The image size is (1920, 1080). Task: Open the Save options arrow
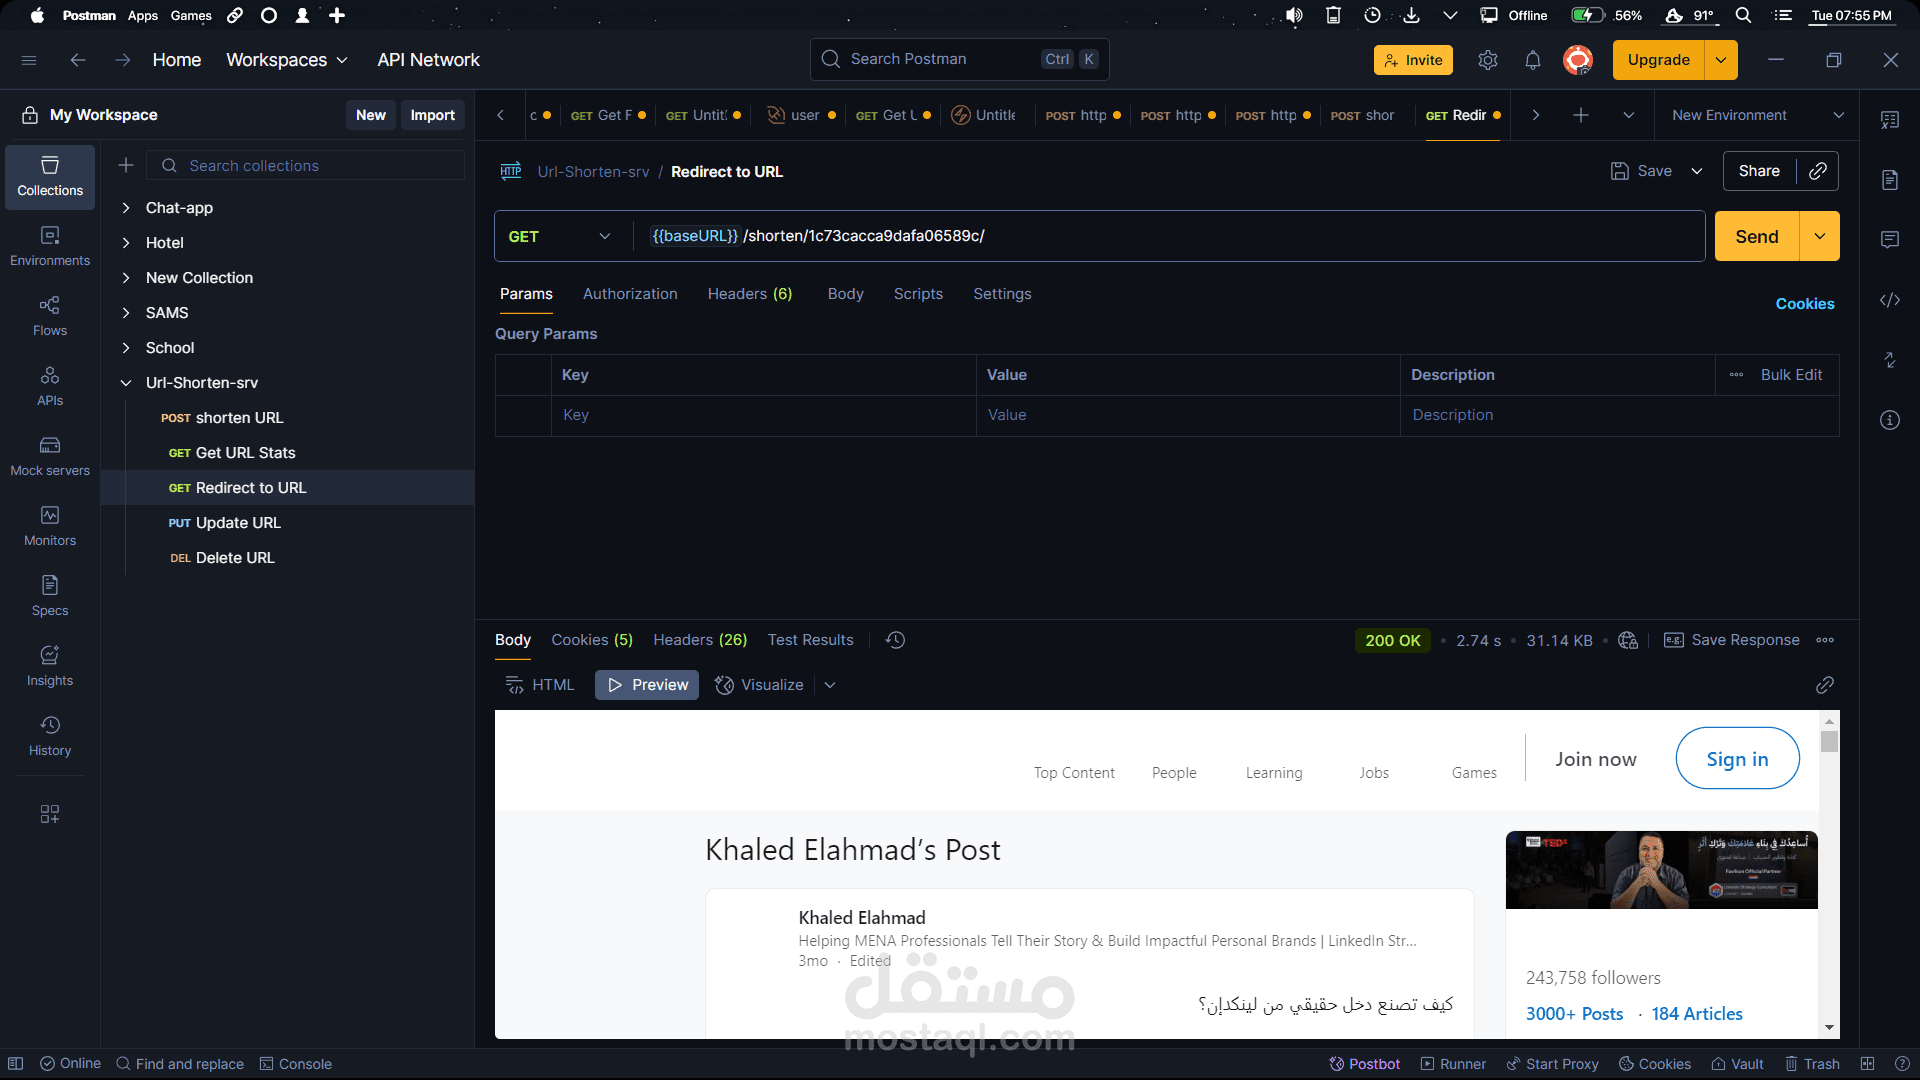pos(1697,171)
